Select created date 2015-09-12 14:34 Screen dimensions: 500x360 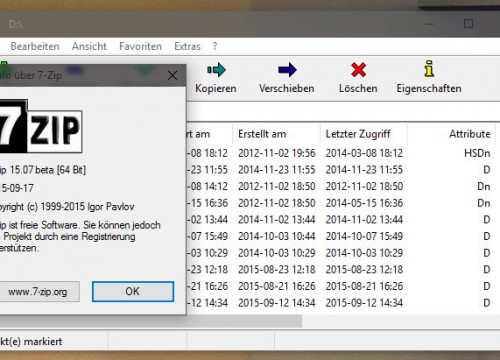click(x=277, y=303)
